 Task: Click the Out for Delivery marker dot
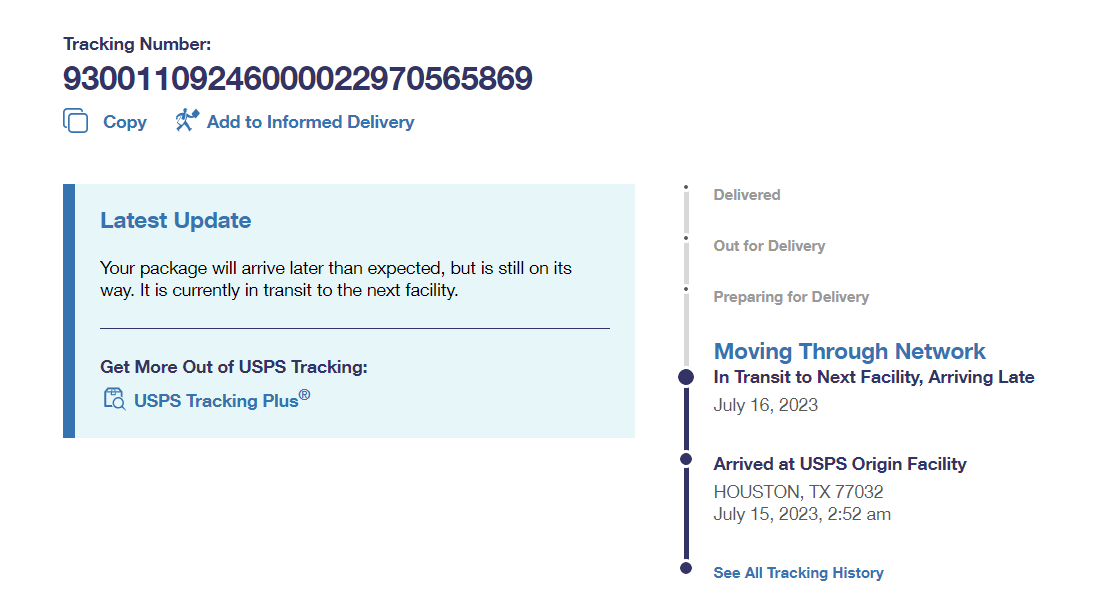686,238
